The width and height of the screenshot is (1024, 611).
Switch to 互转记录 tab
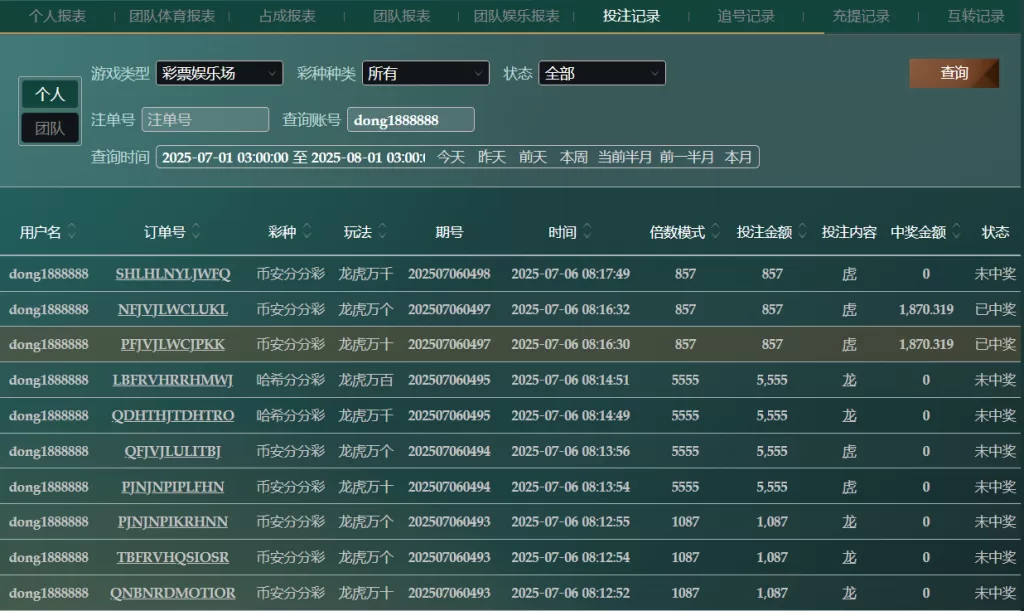(x=976, y=16)
